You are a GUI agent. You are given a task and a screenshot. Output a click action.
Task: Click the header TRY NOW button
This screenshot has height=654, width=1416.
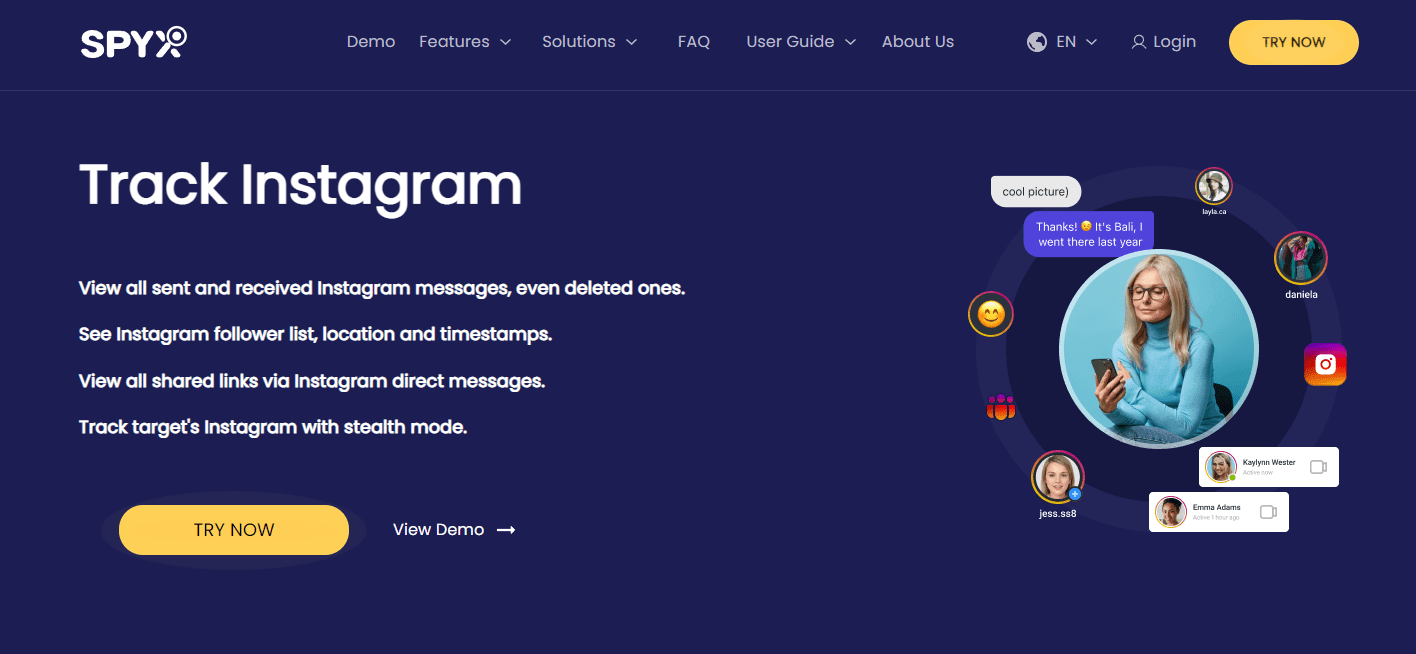coord(1294,42)
